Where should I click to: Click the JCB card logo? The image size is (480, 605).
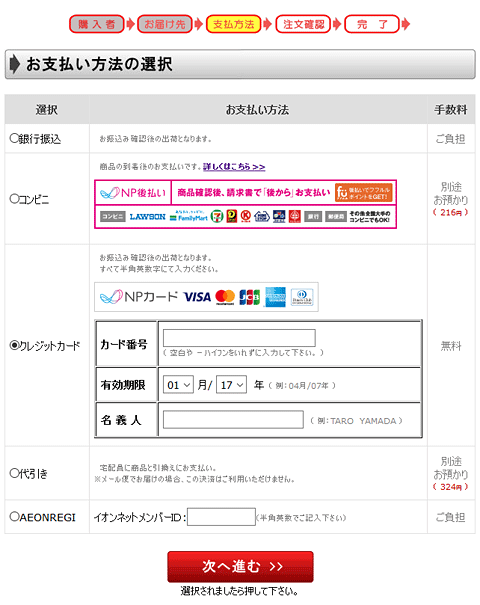click(x=249, y=297)
